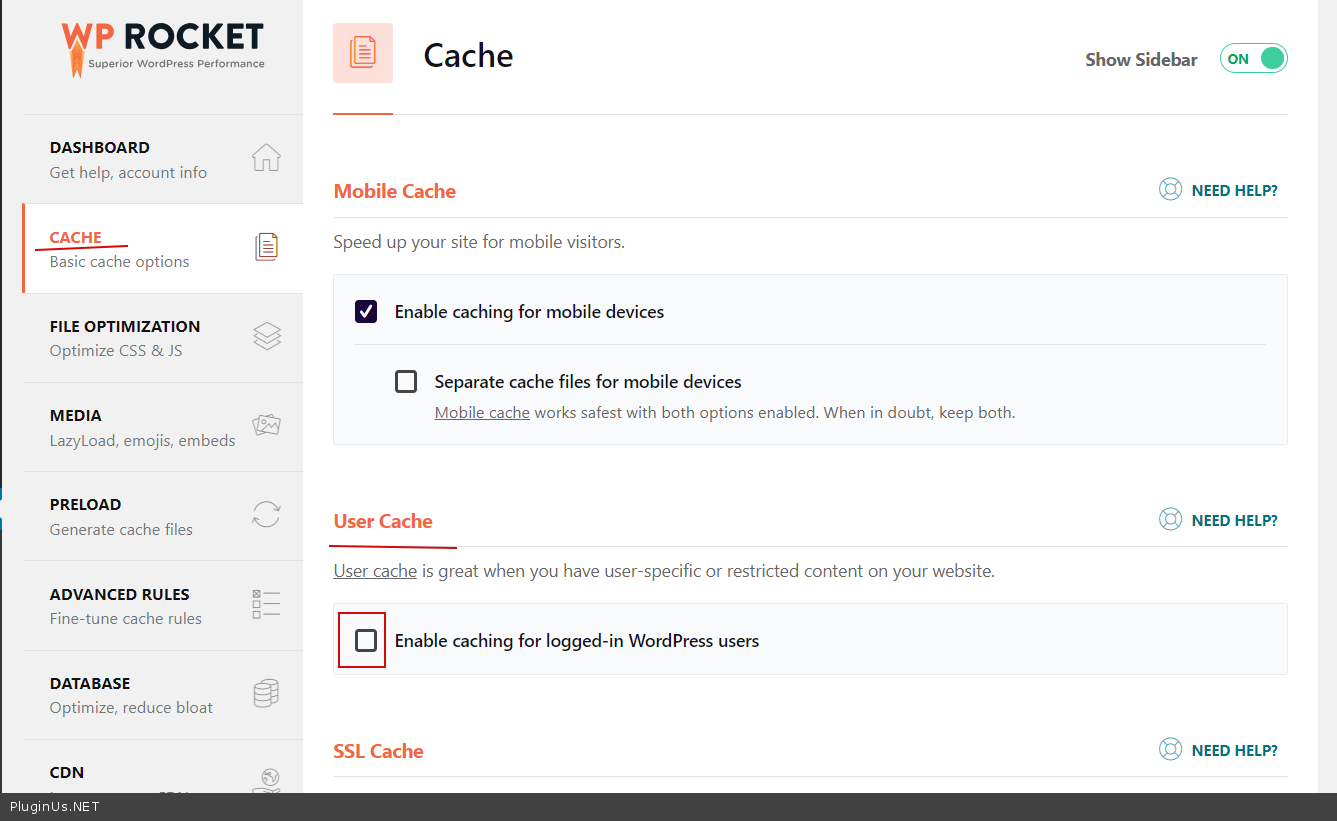
Task: Click the large Cache page title
Action: (x=468, y=55)
